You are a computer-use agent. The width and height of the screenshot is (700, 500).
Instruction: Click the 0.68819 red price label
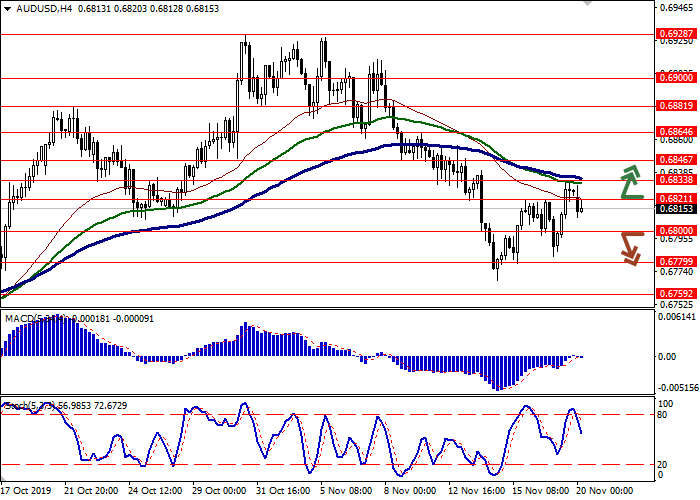coord(675,105)
